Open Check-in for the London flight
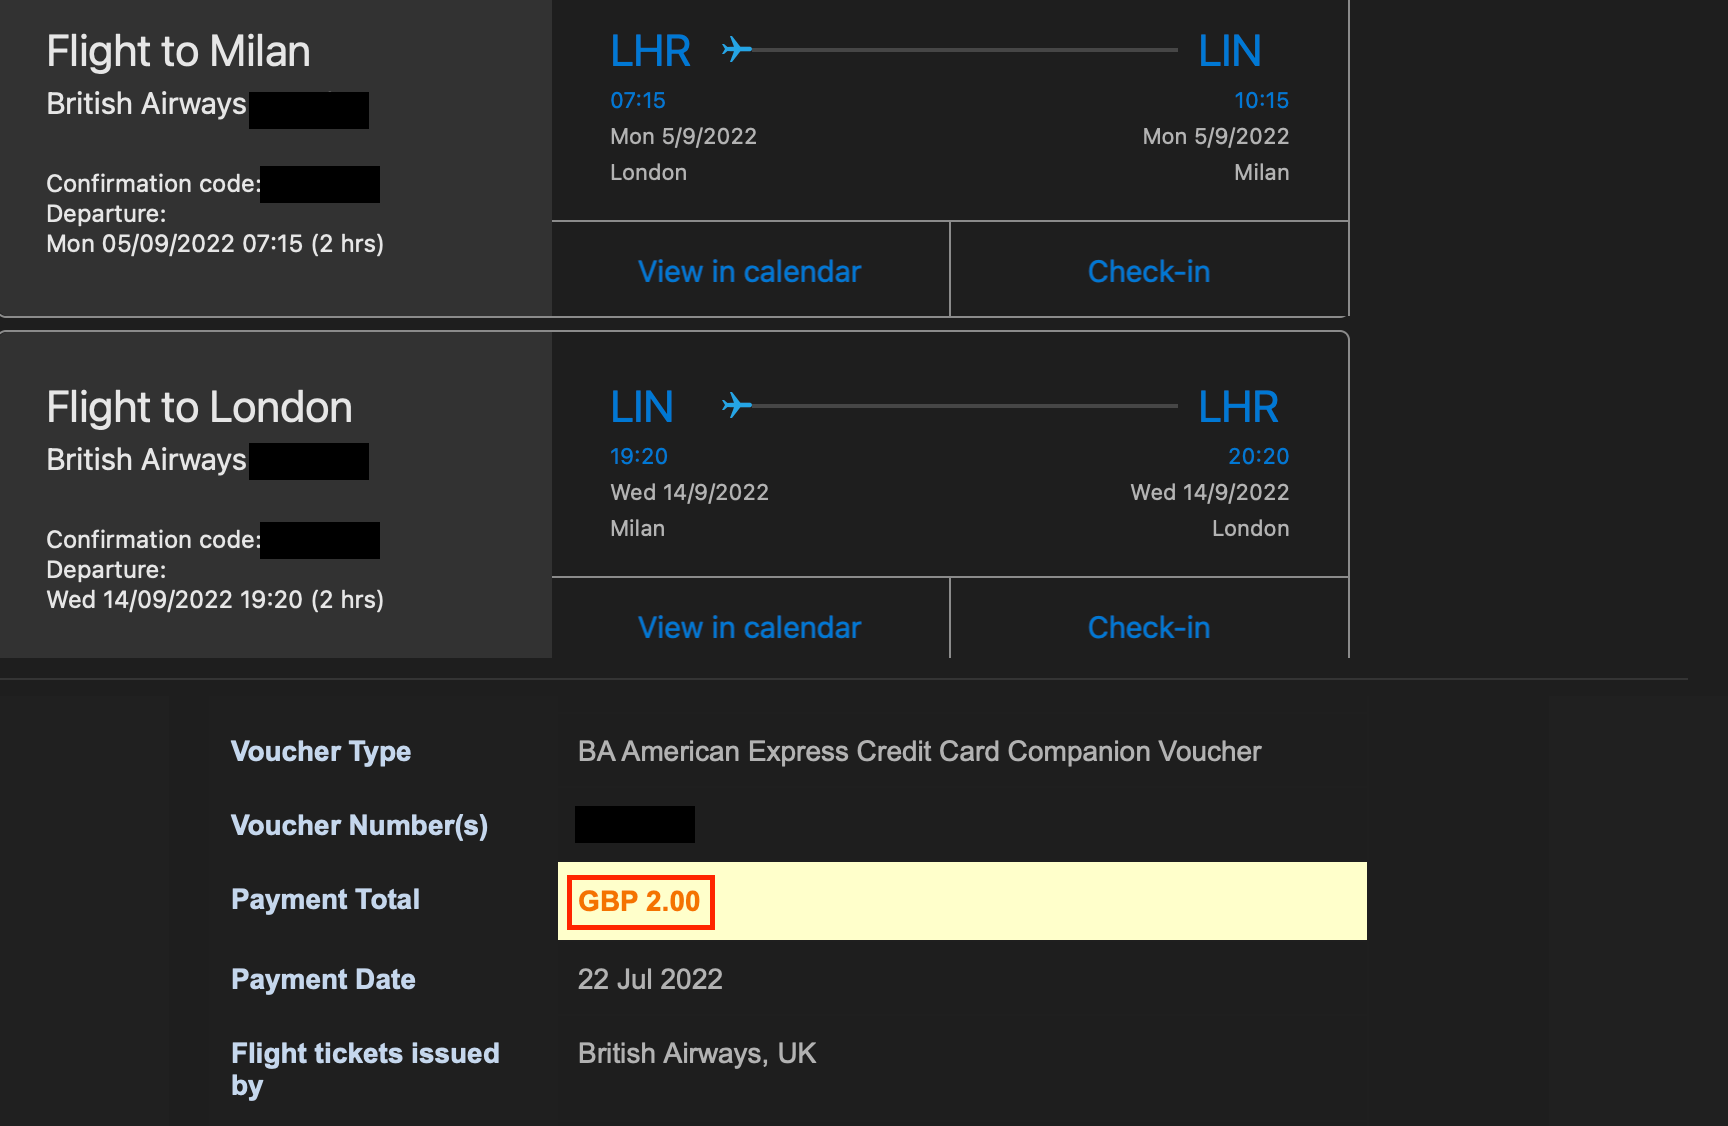This screenshot has height=1126, width=1728. click(x=1148, y=627)
